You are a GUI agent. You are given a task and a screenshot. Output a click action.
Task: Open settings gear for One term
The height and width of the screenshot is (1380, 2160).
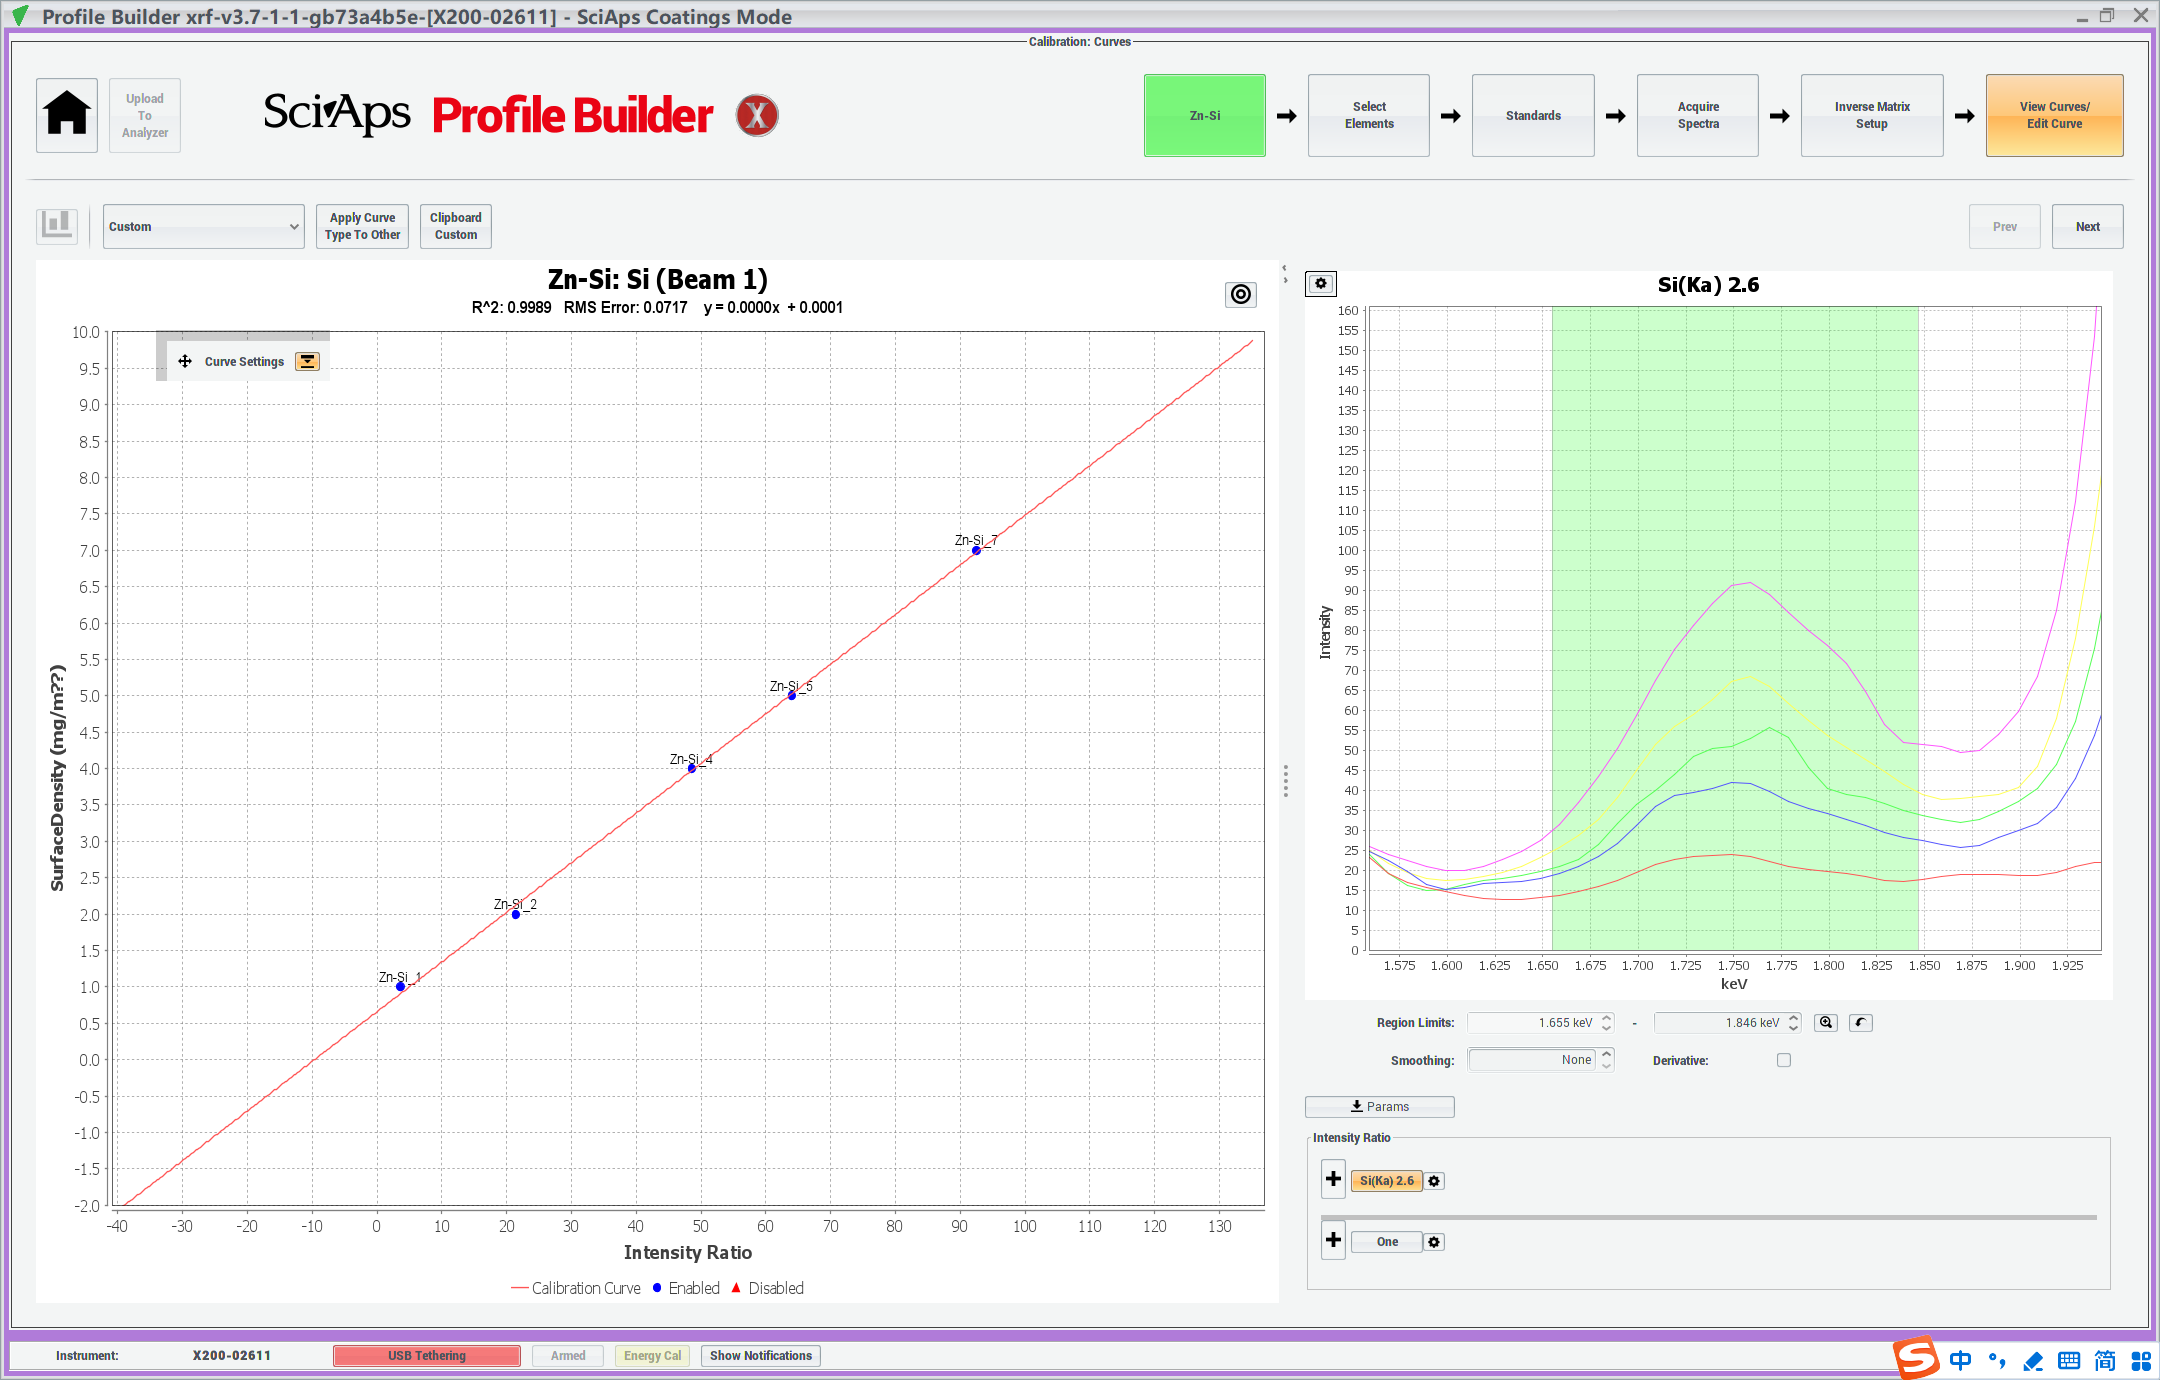(x=1434, y=1242)
